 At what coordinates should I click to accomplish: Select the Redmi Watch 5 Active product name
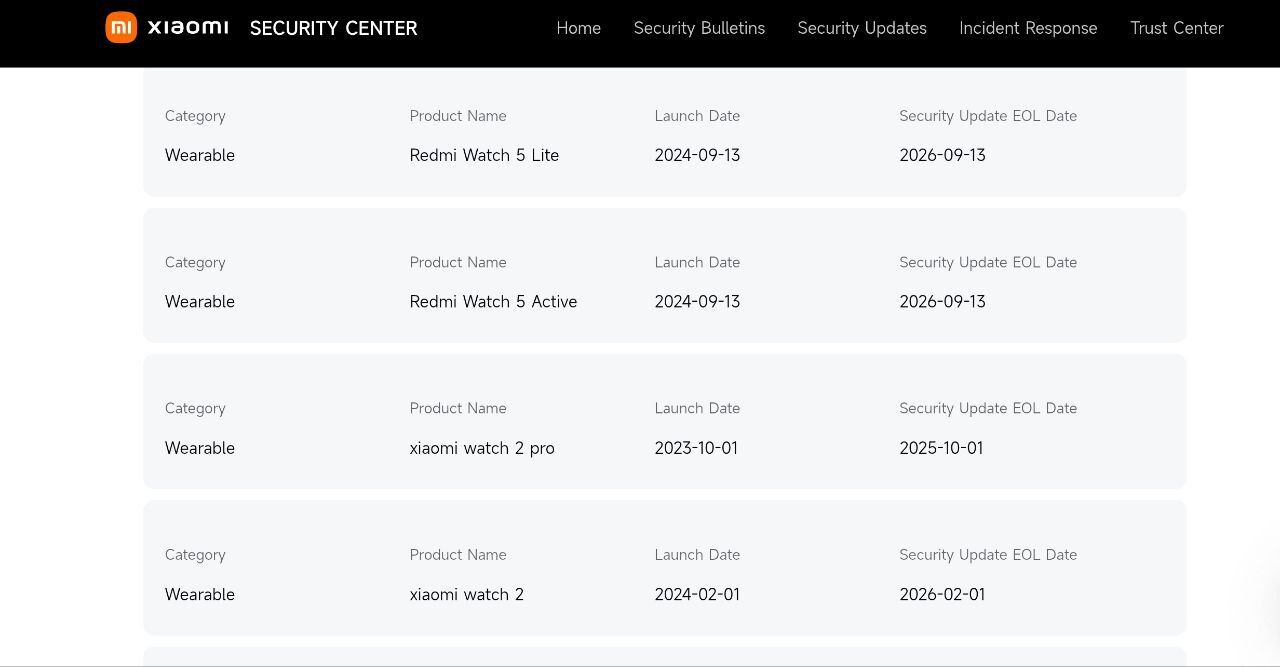(493, 302)
